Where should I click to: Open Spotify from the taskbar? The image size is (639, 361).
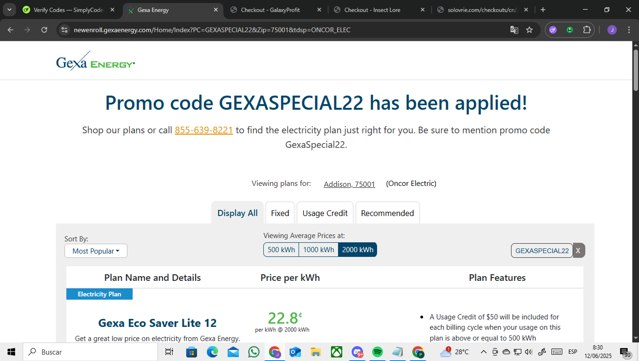[x=378, y=352]
